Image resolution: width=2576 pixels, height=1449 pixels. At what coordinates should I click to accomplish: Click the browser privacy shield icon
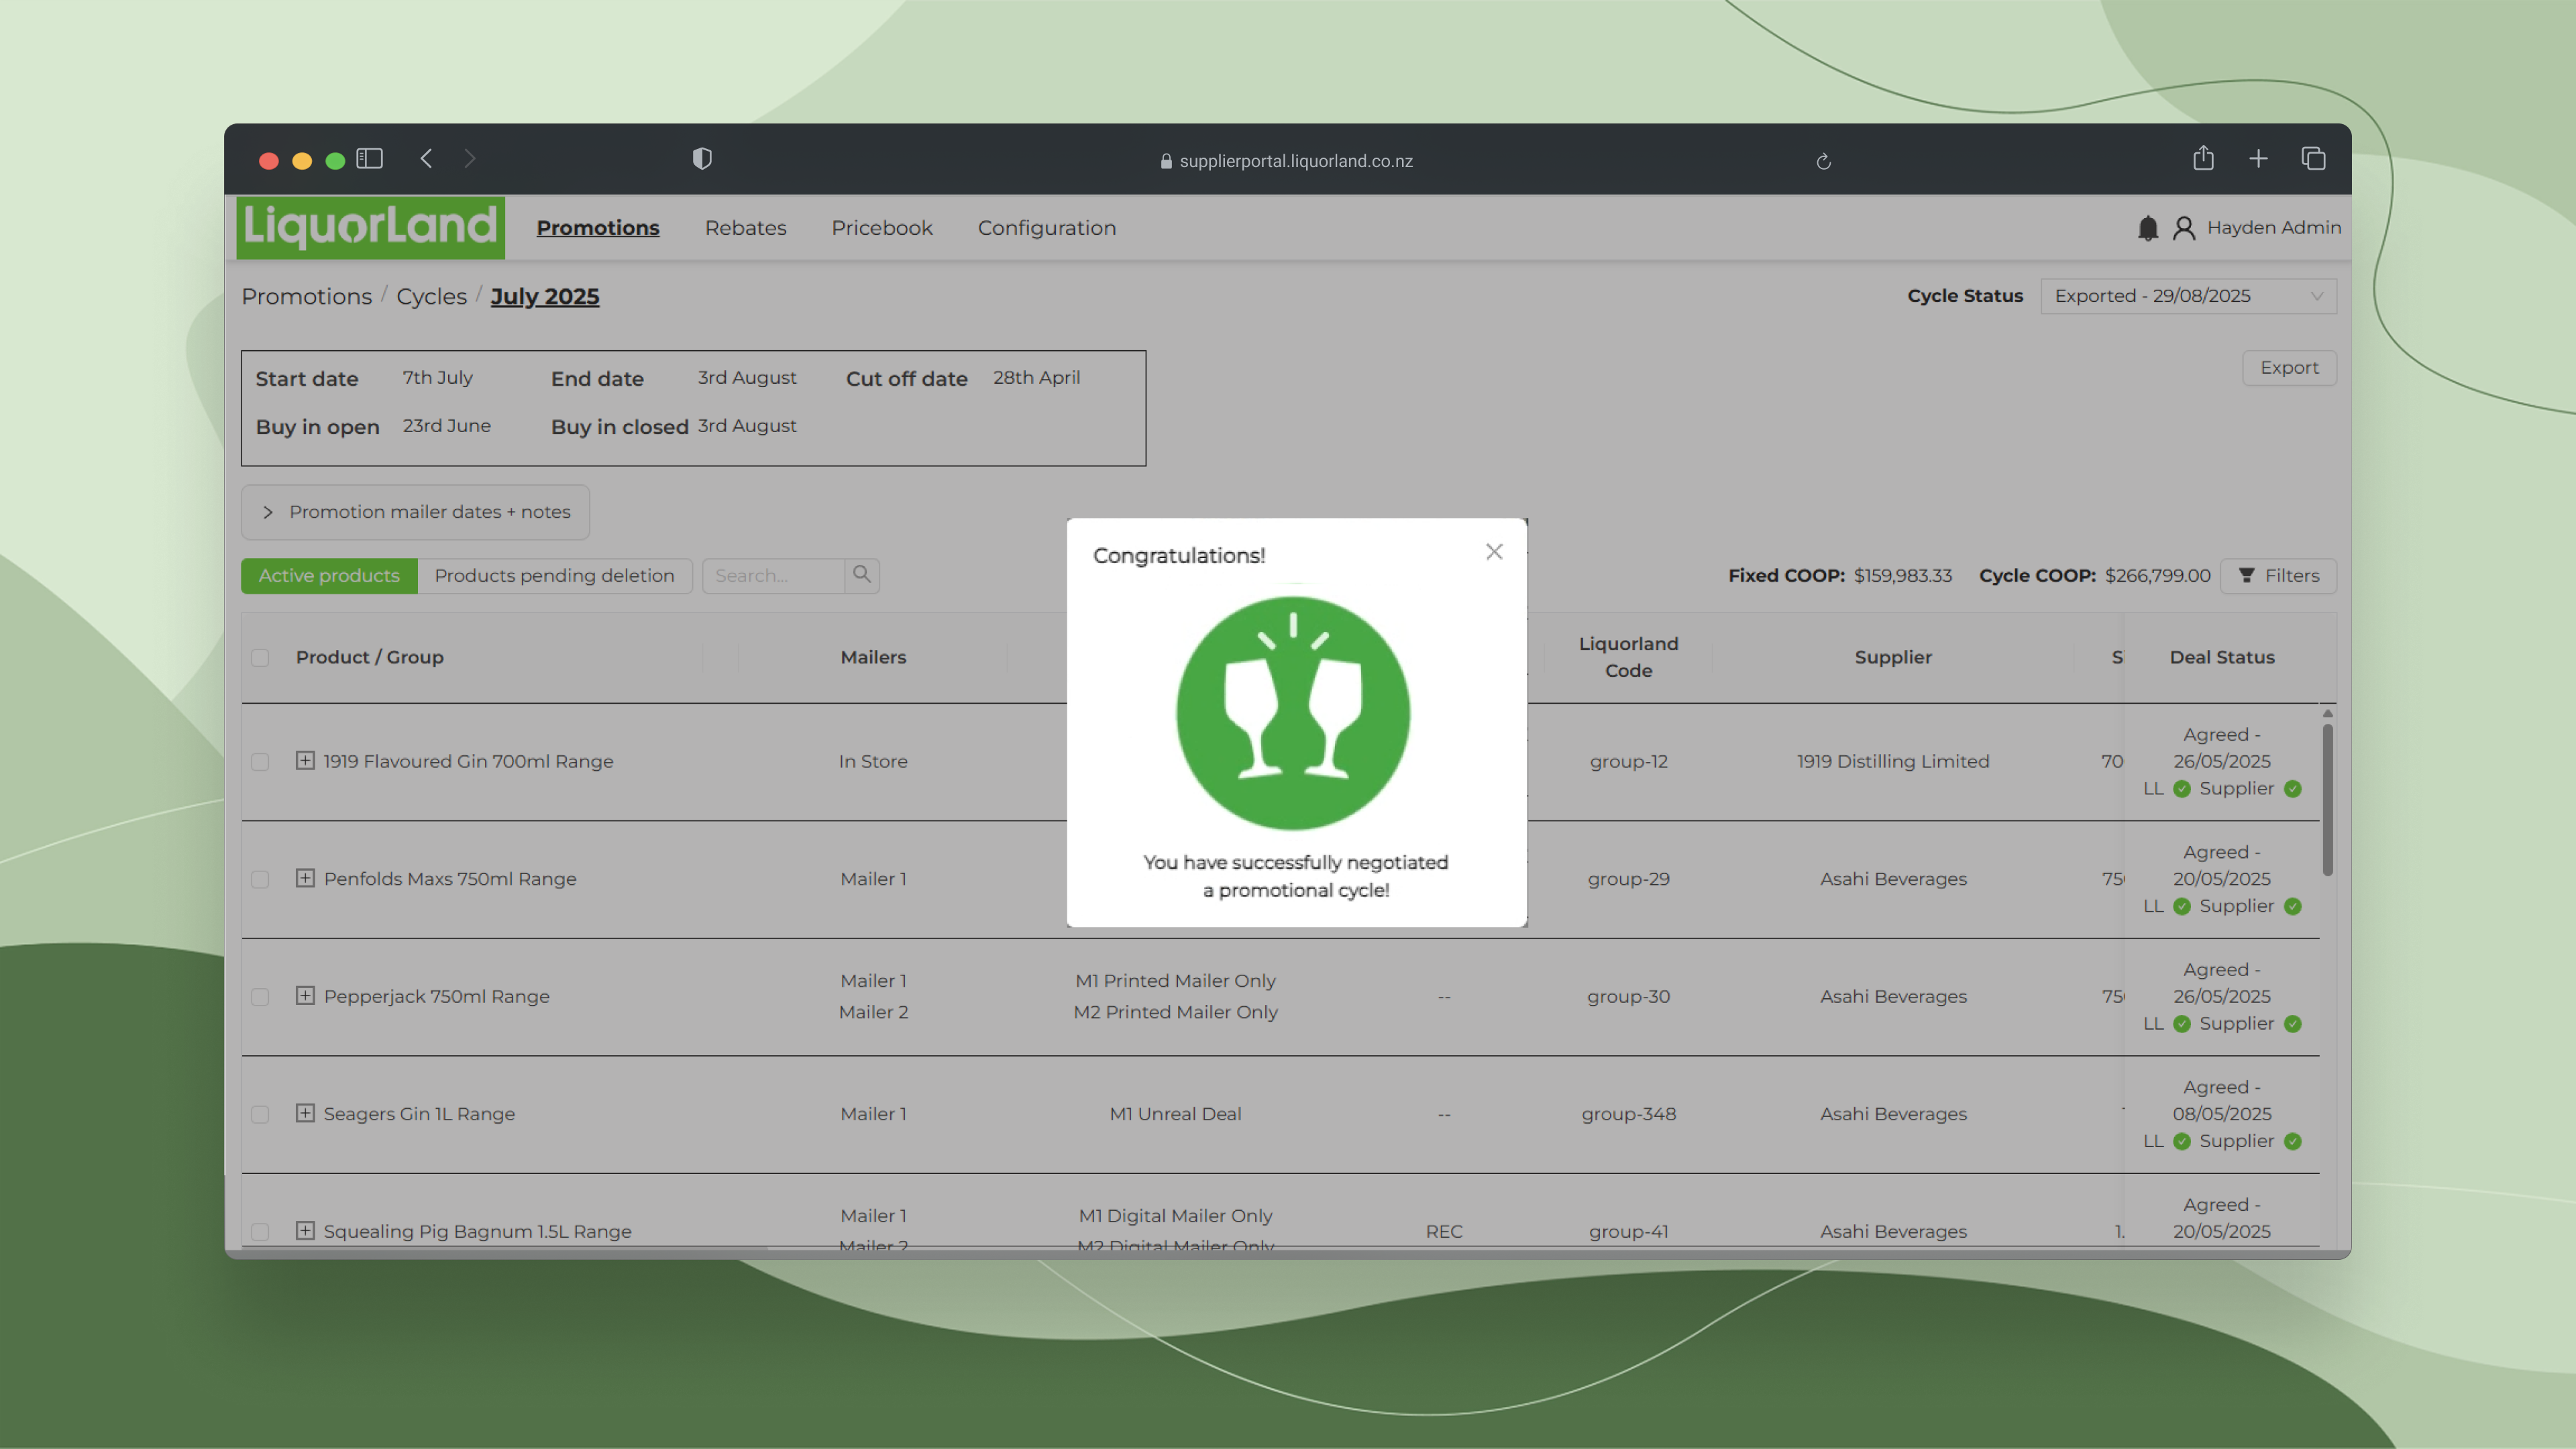click(x=702, y=159)
